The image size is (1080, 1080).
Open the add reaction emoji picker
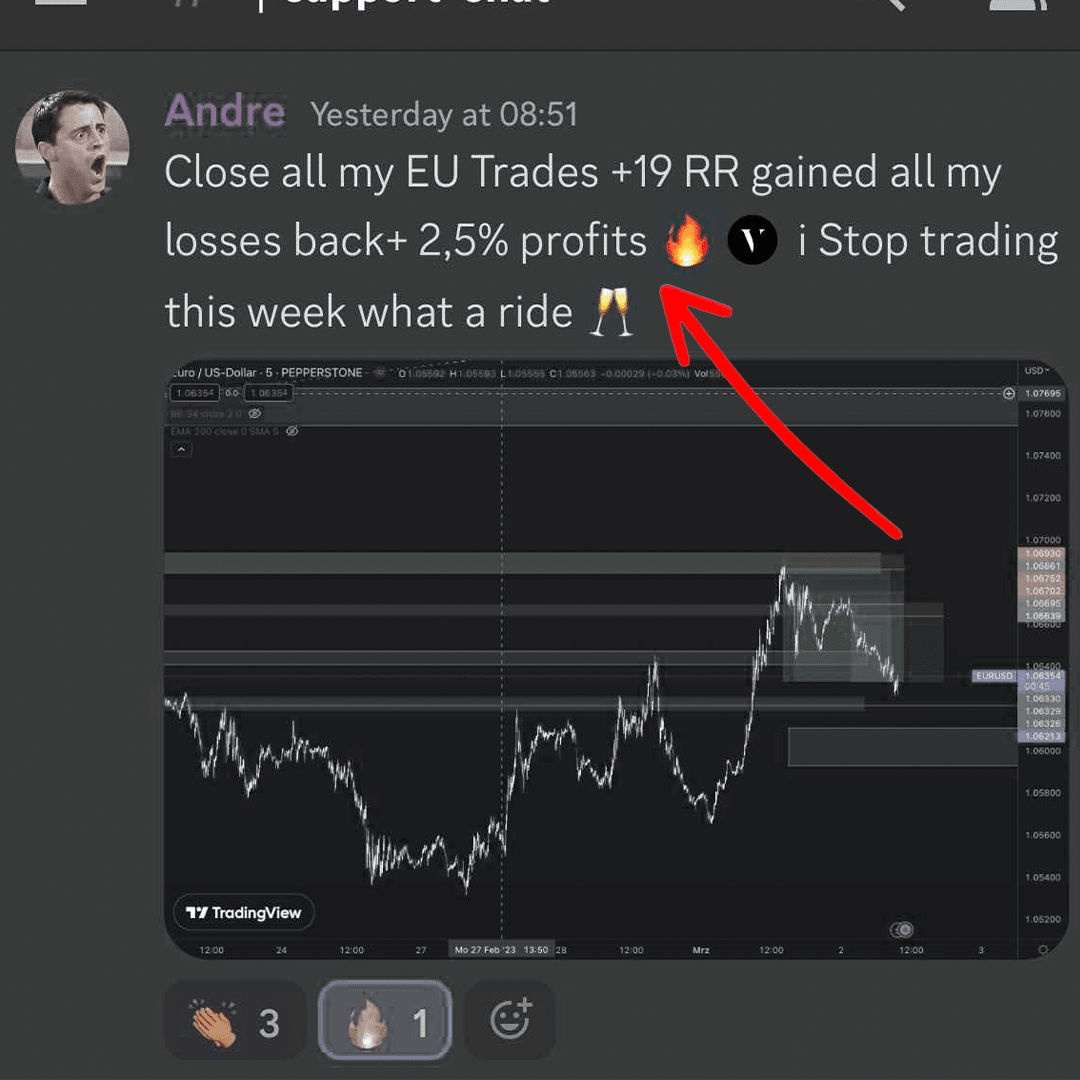pos(510,1020)
